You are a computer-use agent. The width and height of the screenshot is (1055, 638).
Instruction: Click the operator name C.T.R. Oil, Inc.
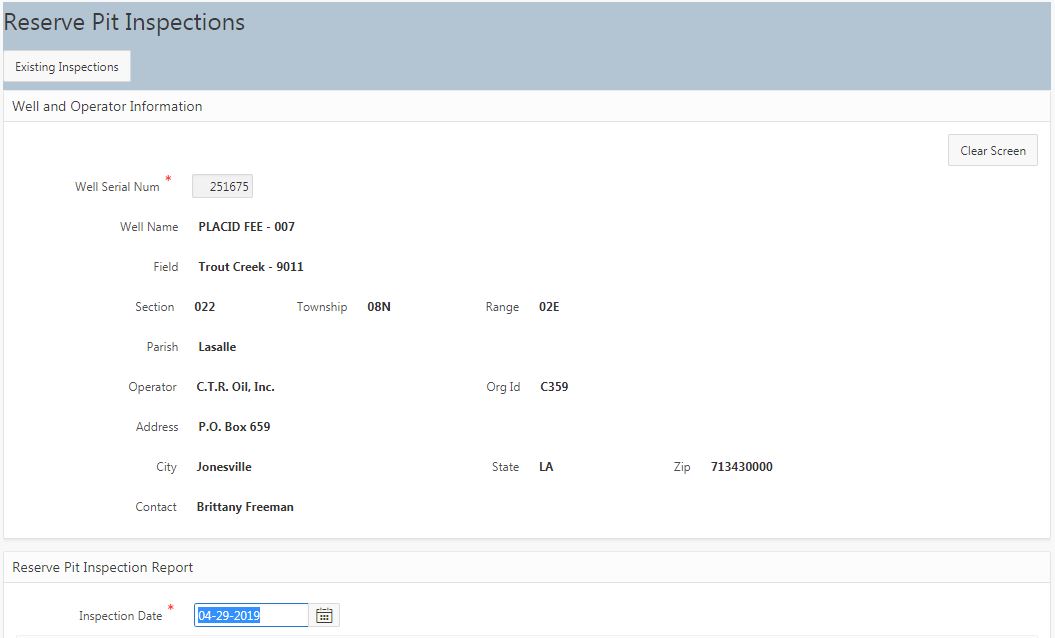(235, 387)
